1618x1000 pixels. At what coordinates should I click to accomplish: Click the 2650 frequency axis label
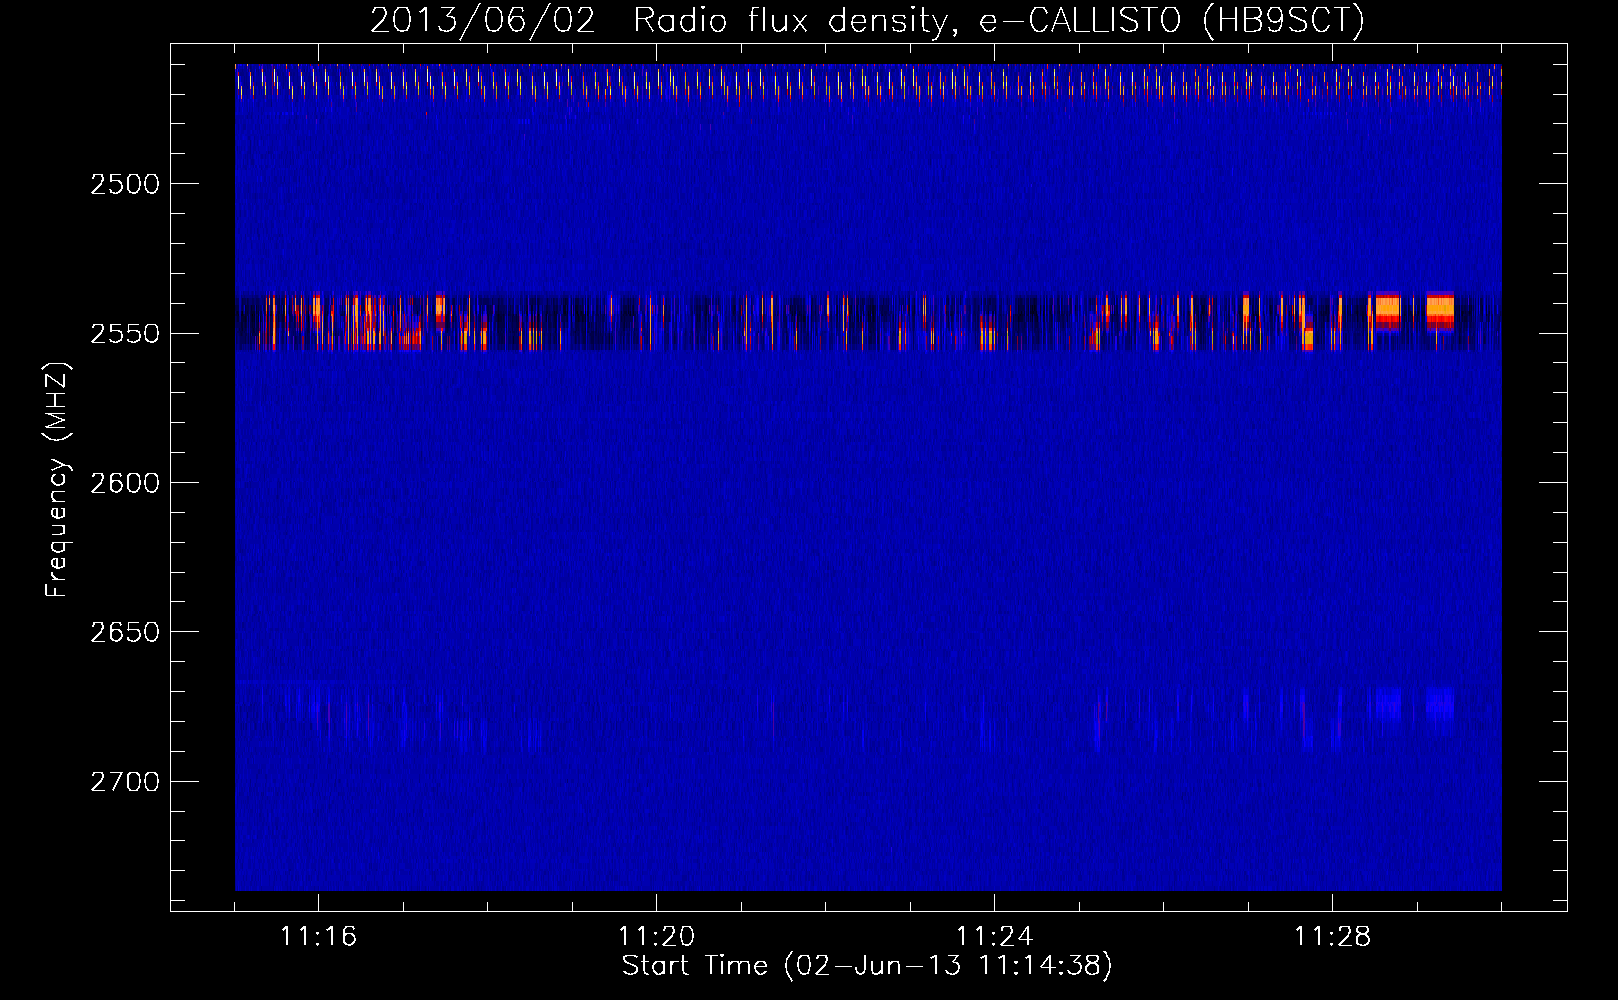[125, 632]
